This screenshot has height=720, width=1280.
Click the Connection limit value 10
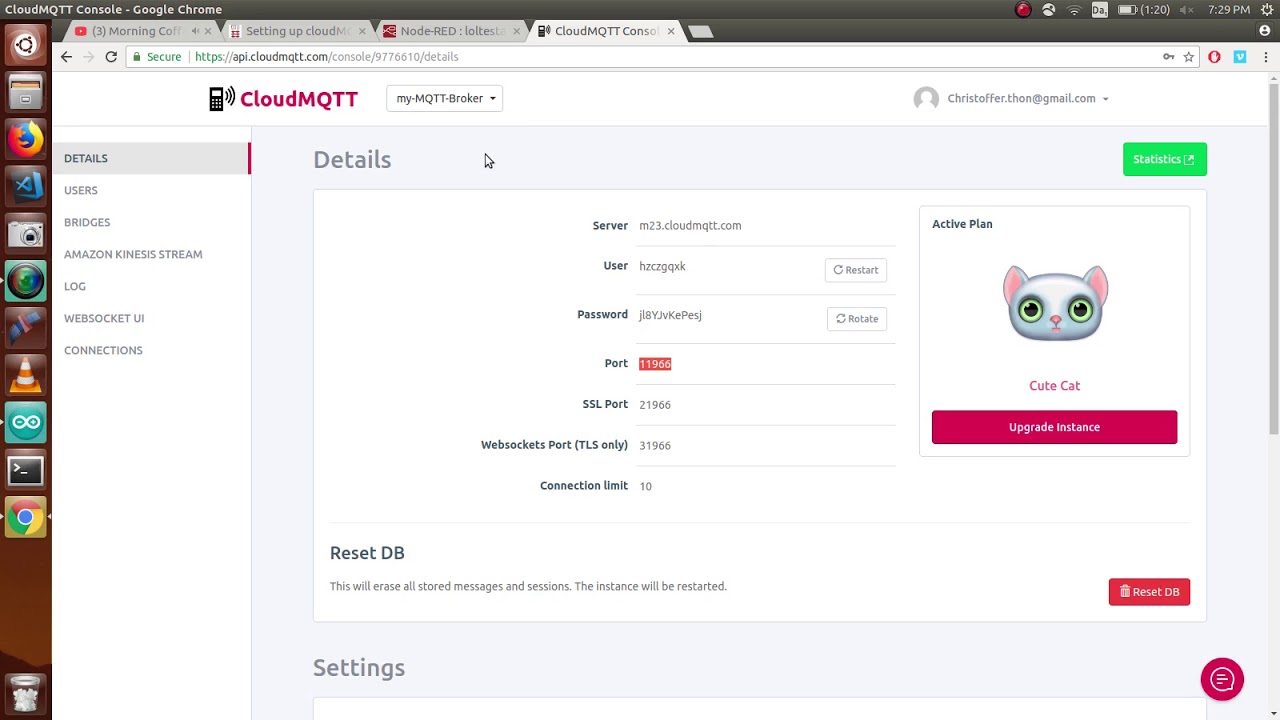pos(645,486)
